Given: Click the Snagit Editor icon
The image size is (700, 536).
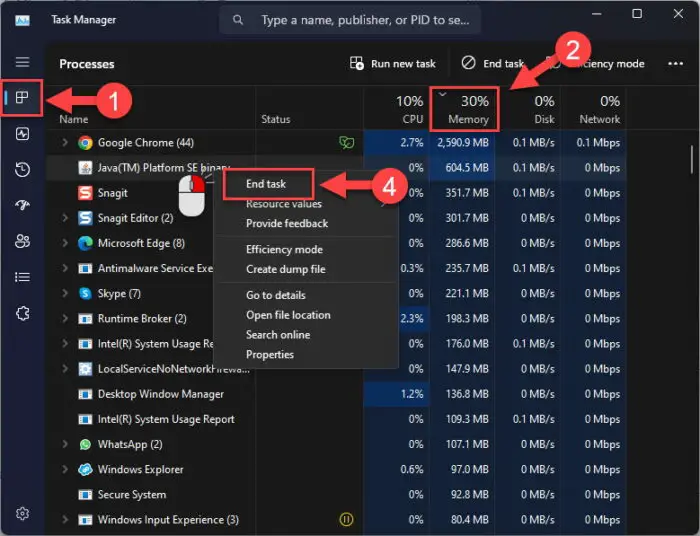Looking at the screenshot, I should (x=85, y=218).
